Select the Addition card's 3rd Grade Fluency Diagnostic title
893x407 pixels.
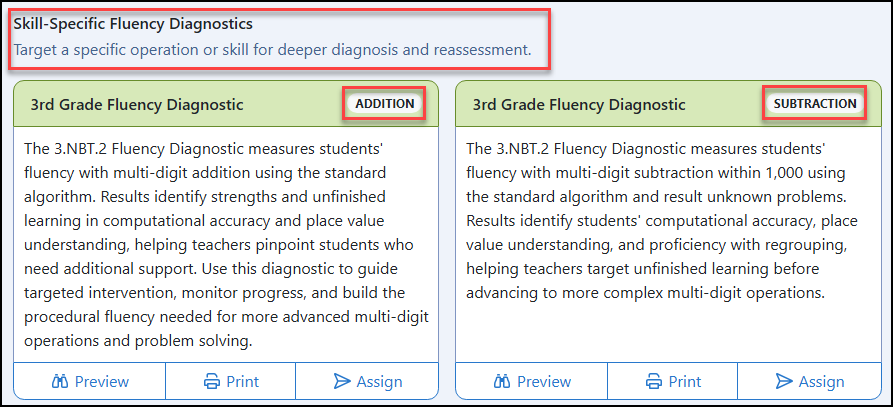click(137, 105)
